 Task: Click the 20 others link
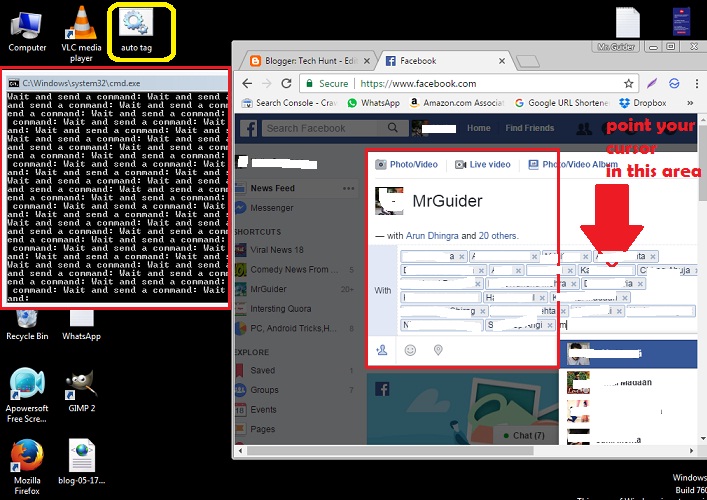click(498, 236)
